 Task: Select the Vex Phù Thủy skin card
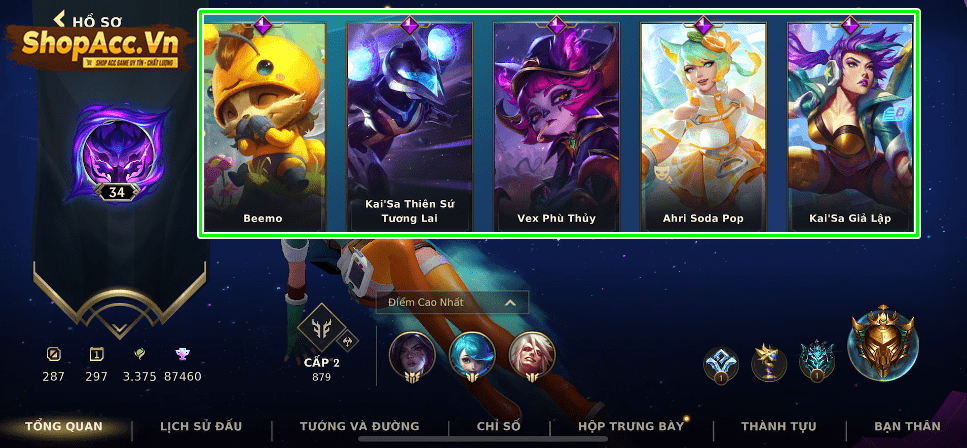click(x=556, y=125)
